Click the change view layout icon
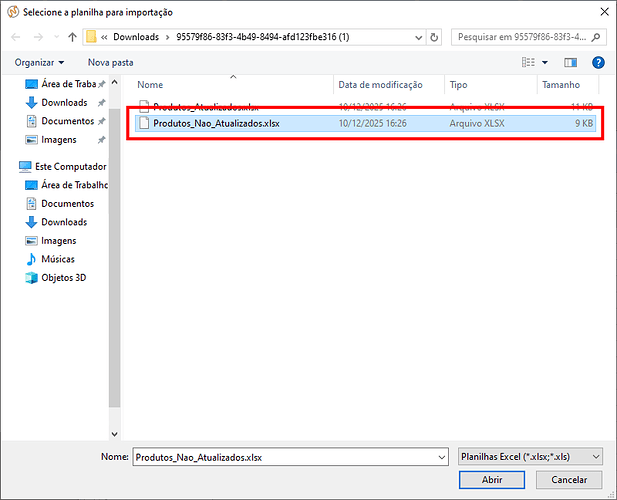This screenshot has width=617, height=500. pyautogui.click(x=528, y=62)
